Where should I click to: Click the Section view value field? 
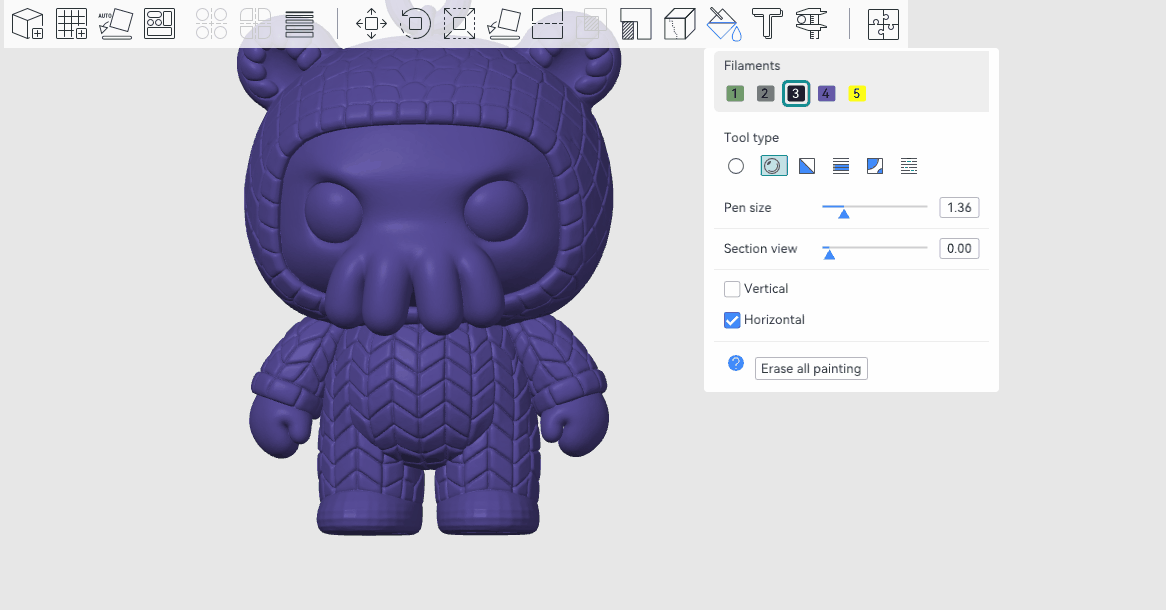coord(959,248)
